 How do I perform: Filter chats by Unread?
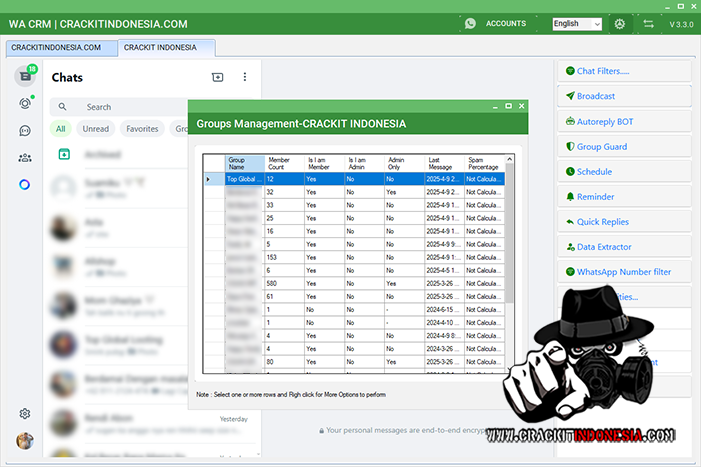[96, 129]
